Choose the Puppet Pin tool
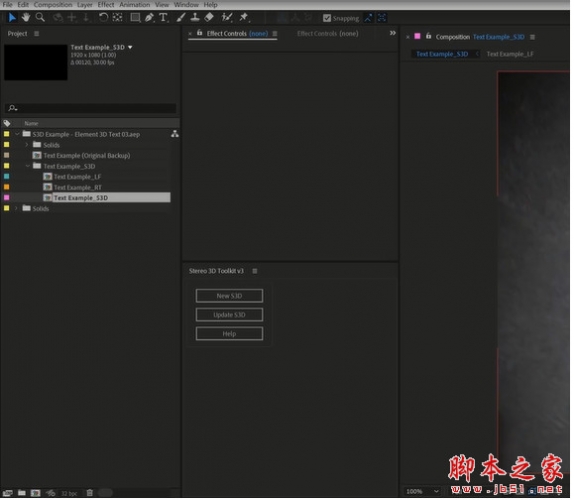 [x=243, y=17]
